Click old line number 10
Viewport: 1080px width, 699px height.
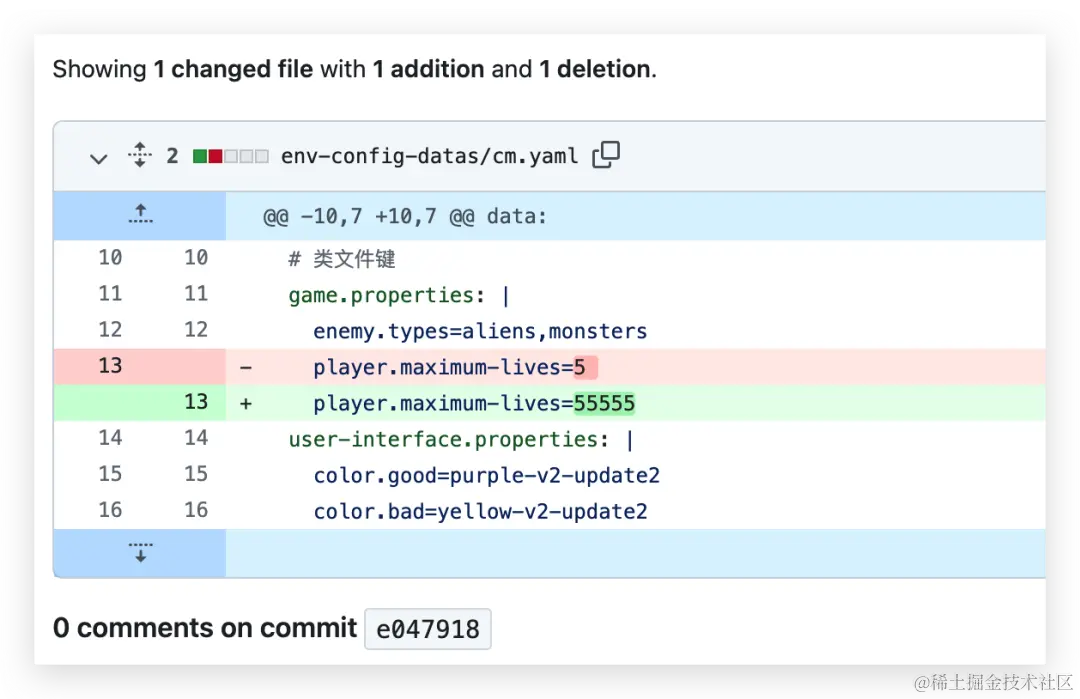(x=110, y=258)
